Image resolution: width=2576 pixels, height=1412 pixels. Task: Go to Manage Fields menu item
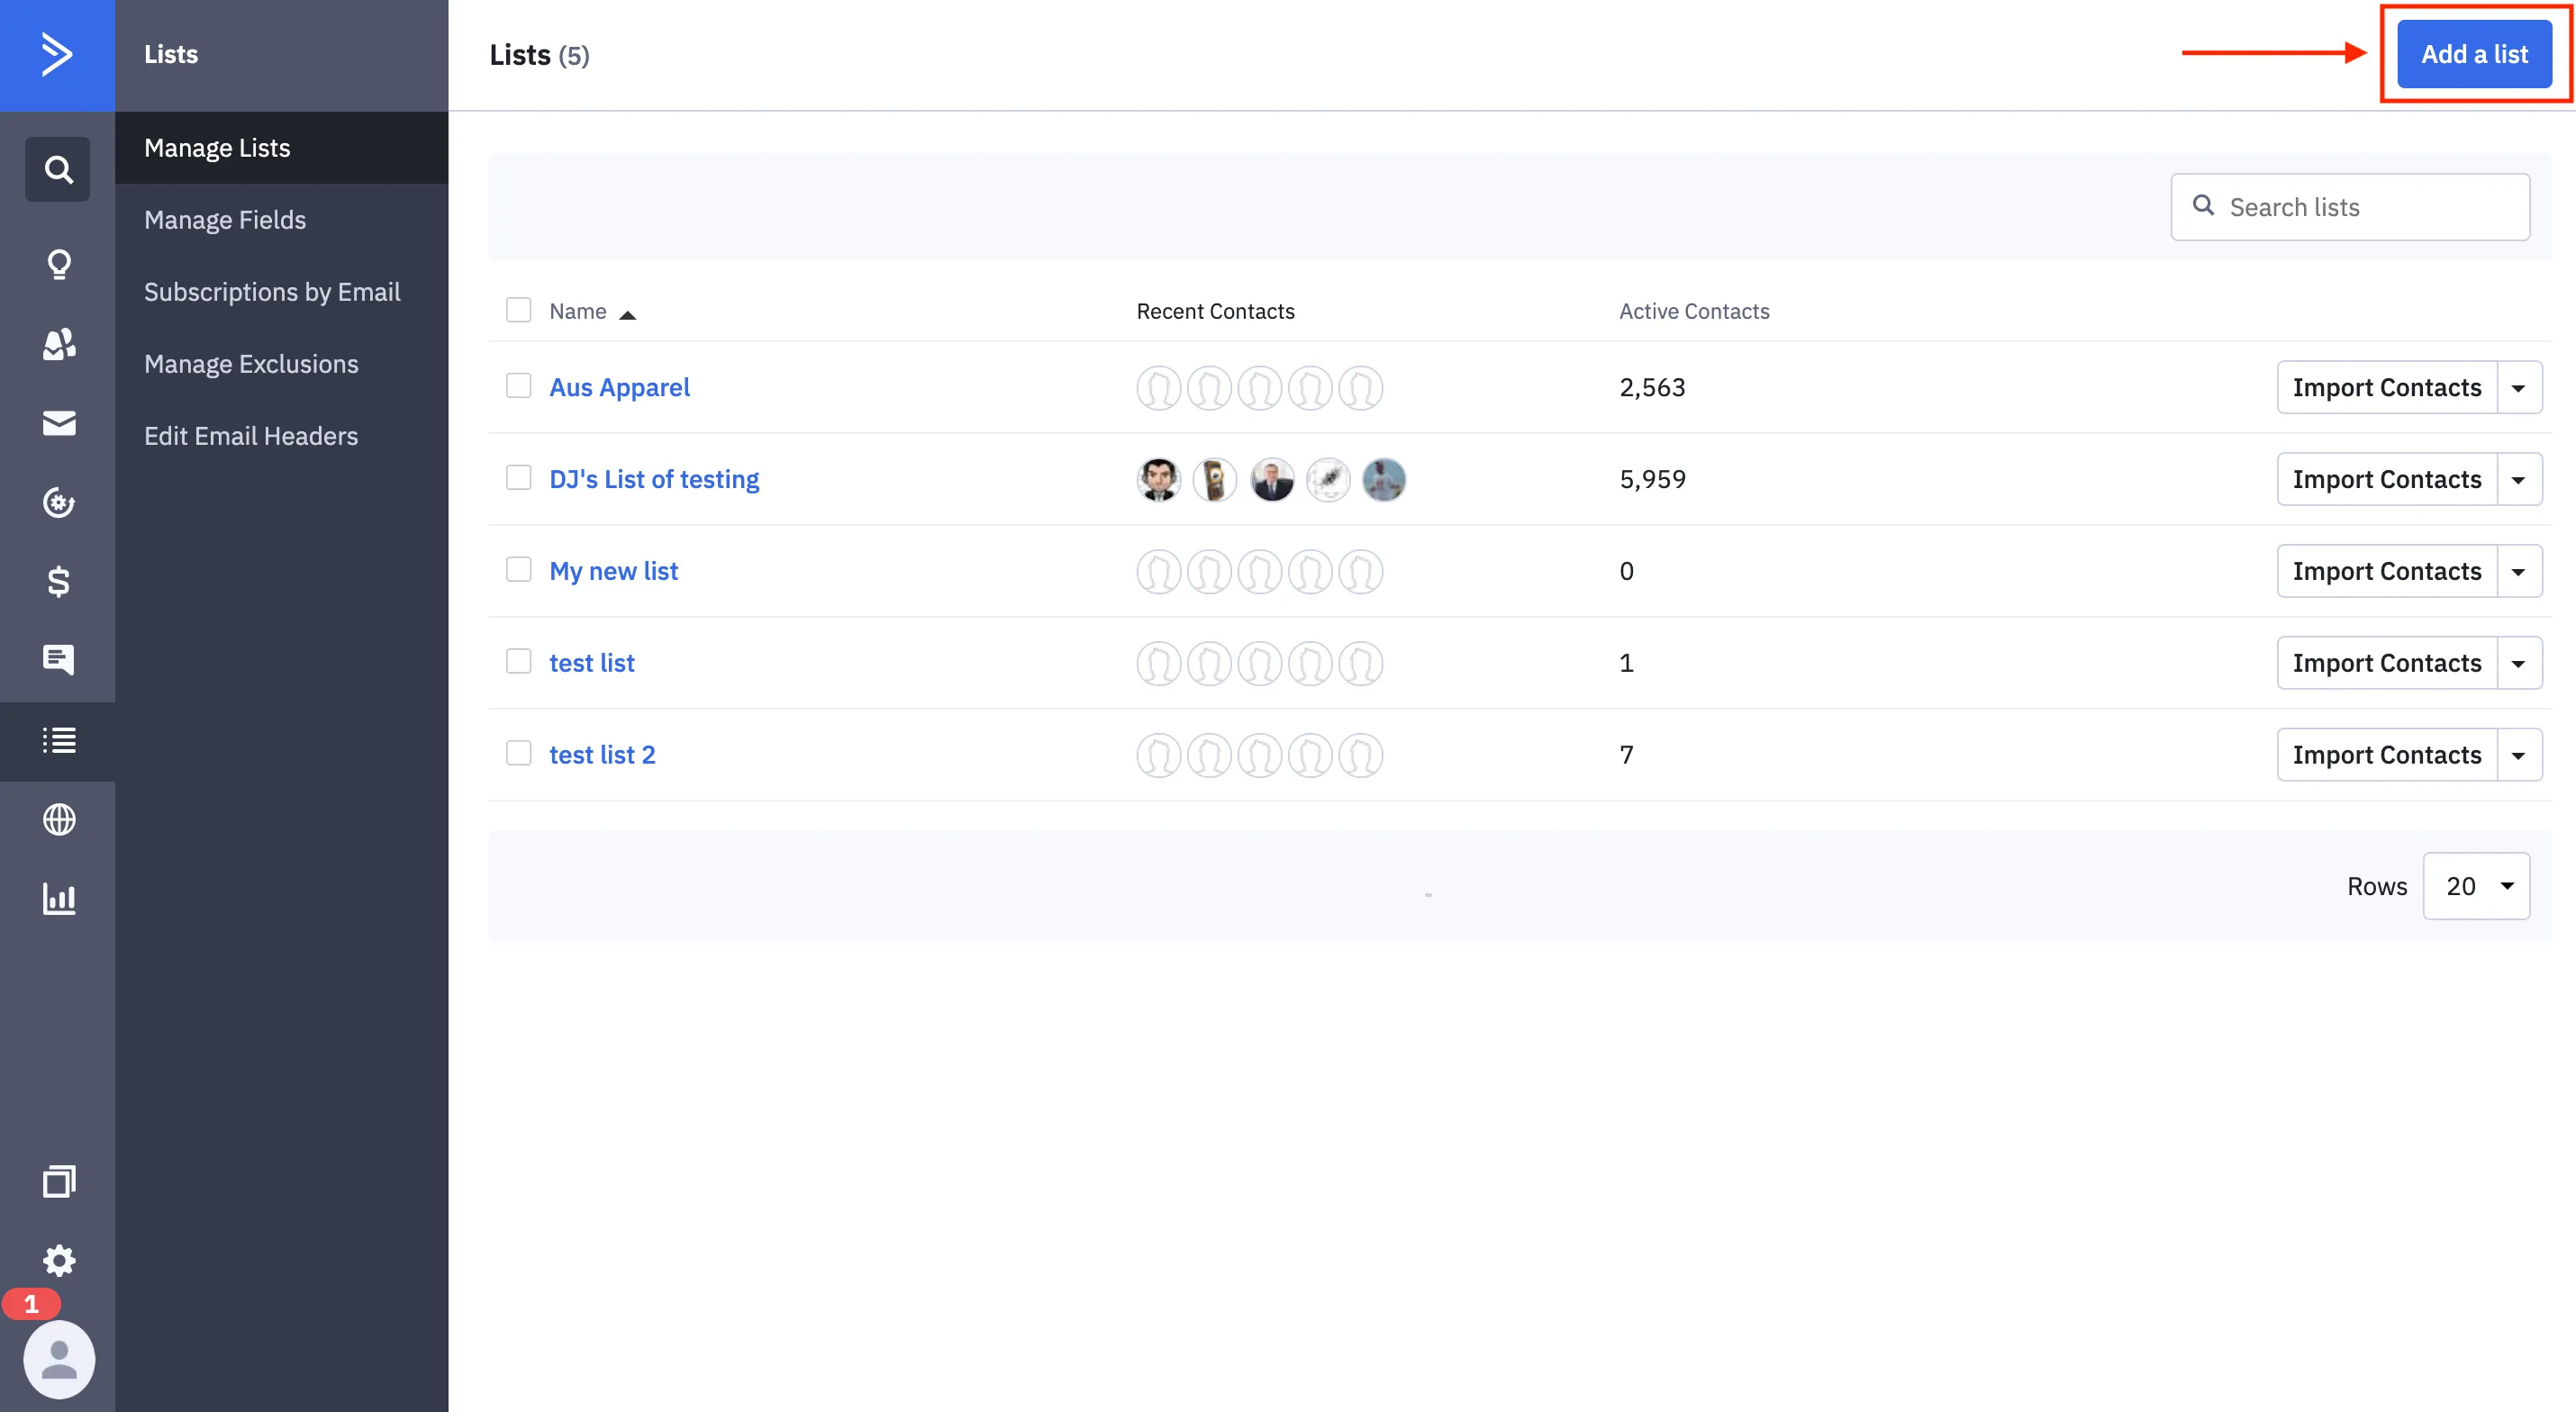point(225,220)
